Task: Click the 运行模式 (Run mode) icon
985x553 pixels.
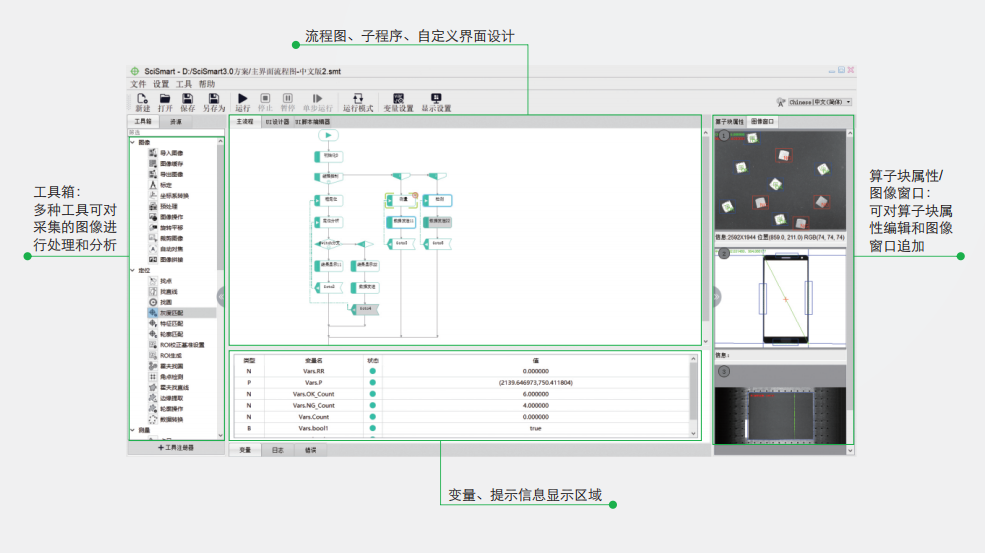Action: point(358,99)
